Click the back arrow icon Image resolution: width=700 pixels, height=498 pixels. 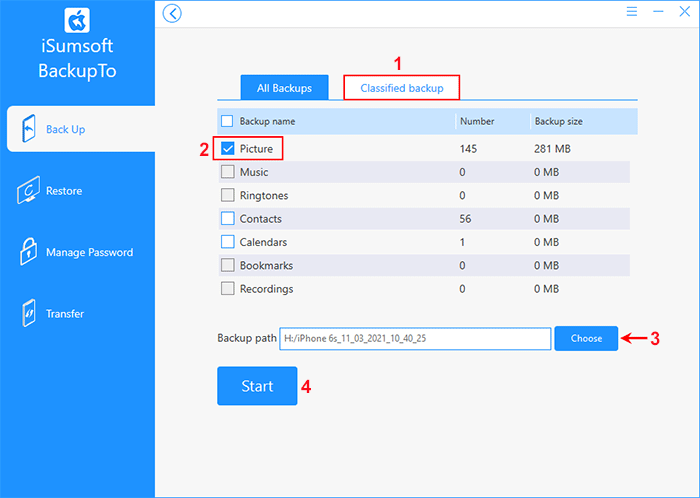point(172,13)
